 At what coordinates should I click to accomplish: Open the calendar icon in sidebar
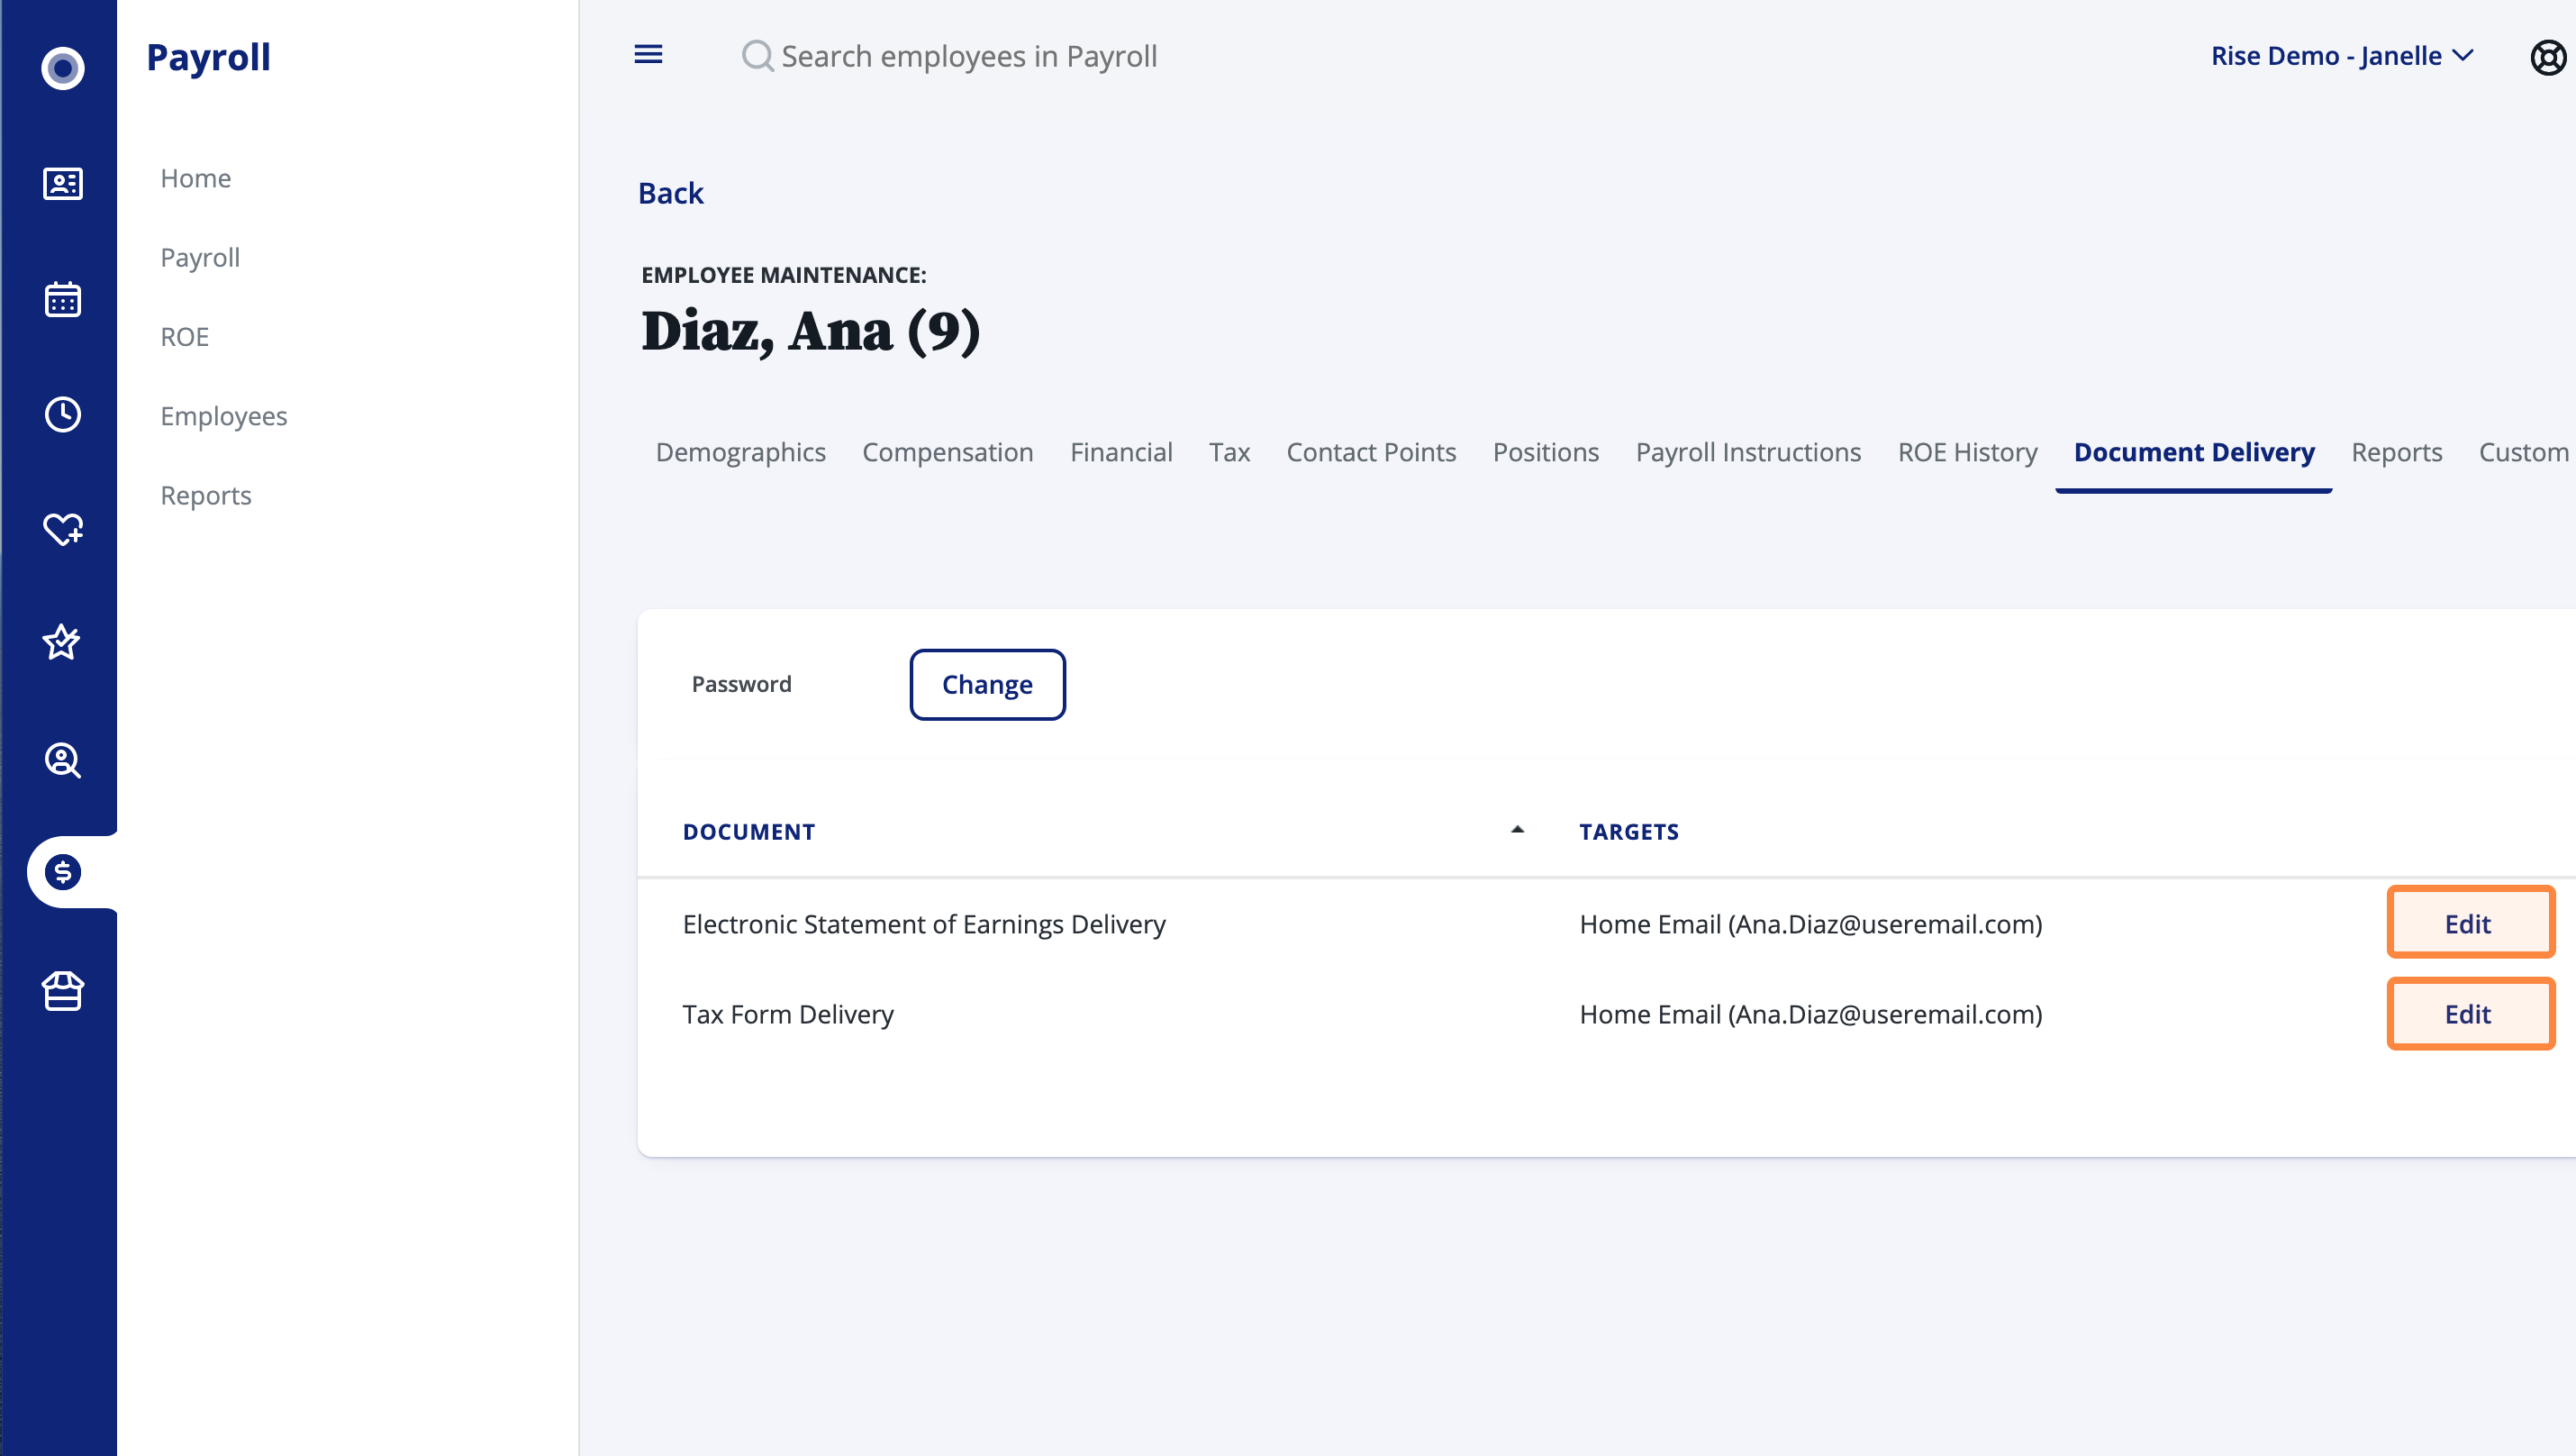click(62, 299)
